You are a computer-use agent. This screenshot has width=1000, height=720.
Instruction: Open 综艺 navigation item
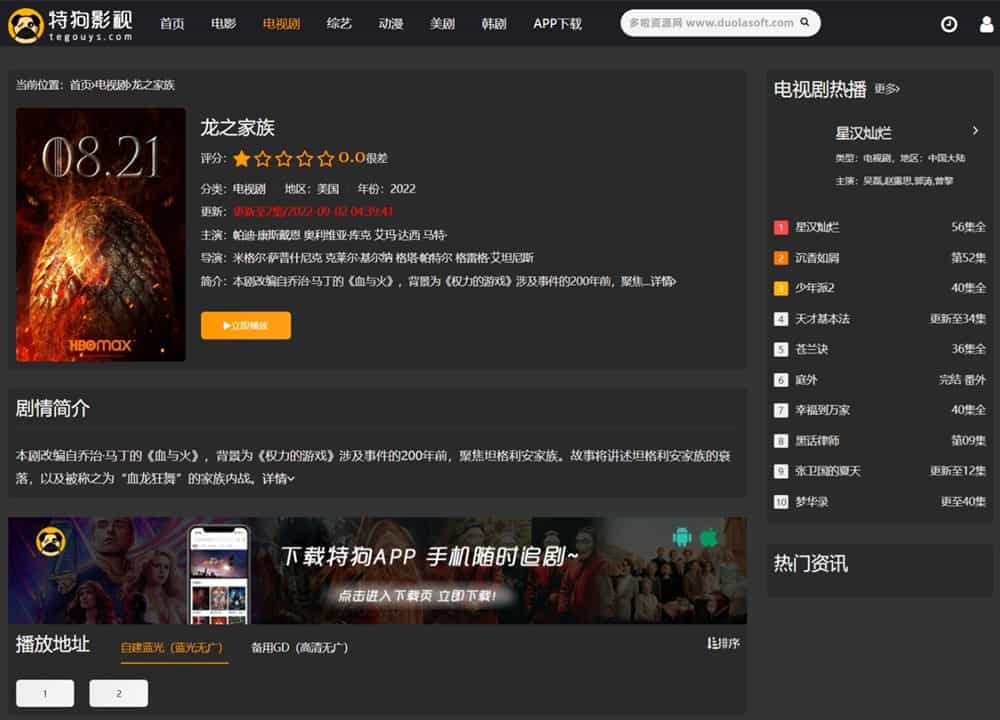coord(339,24)
